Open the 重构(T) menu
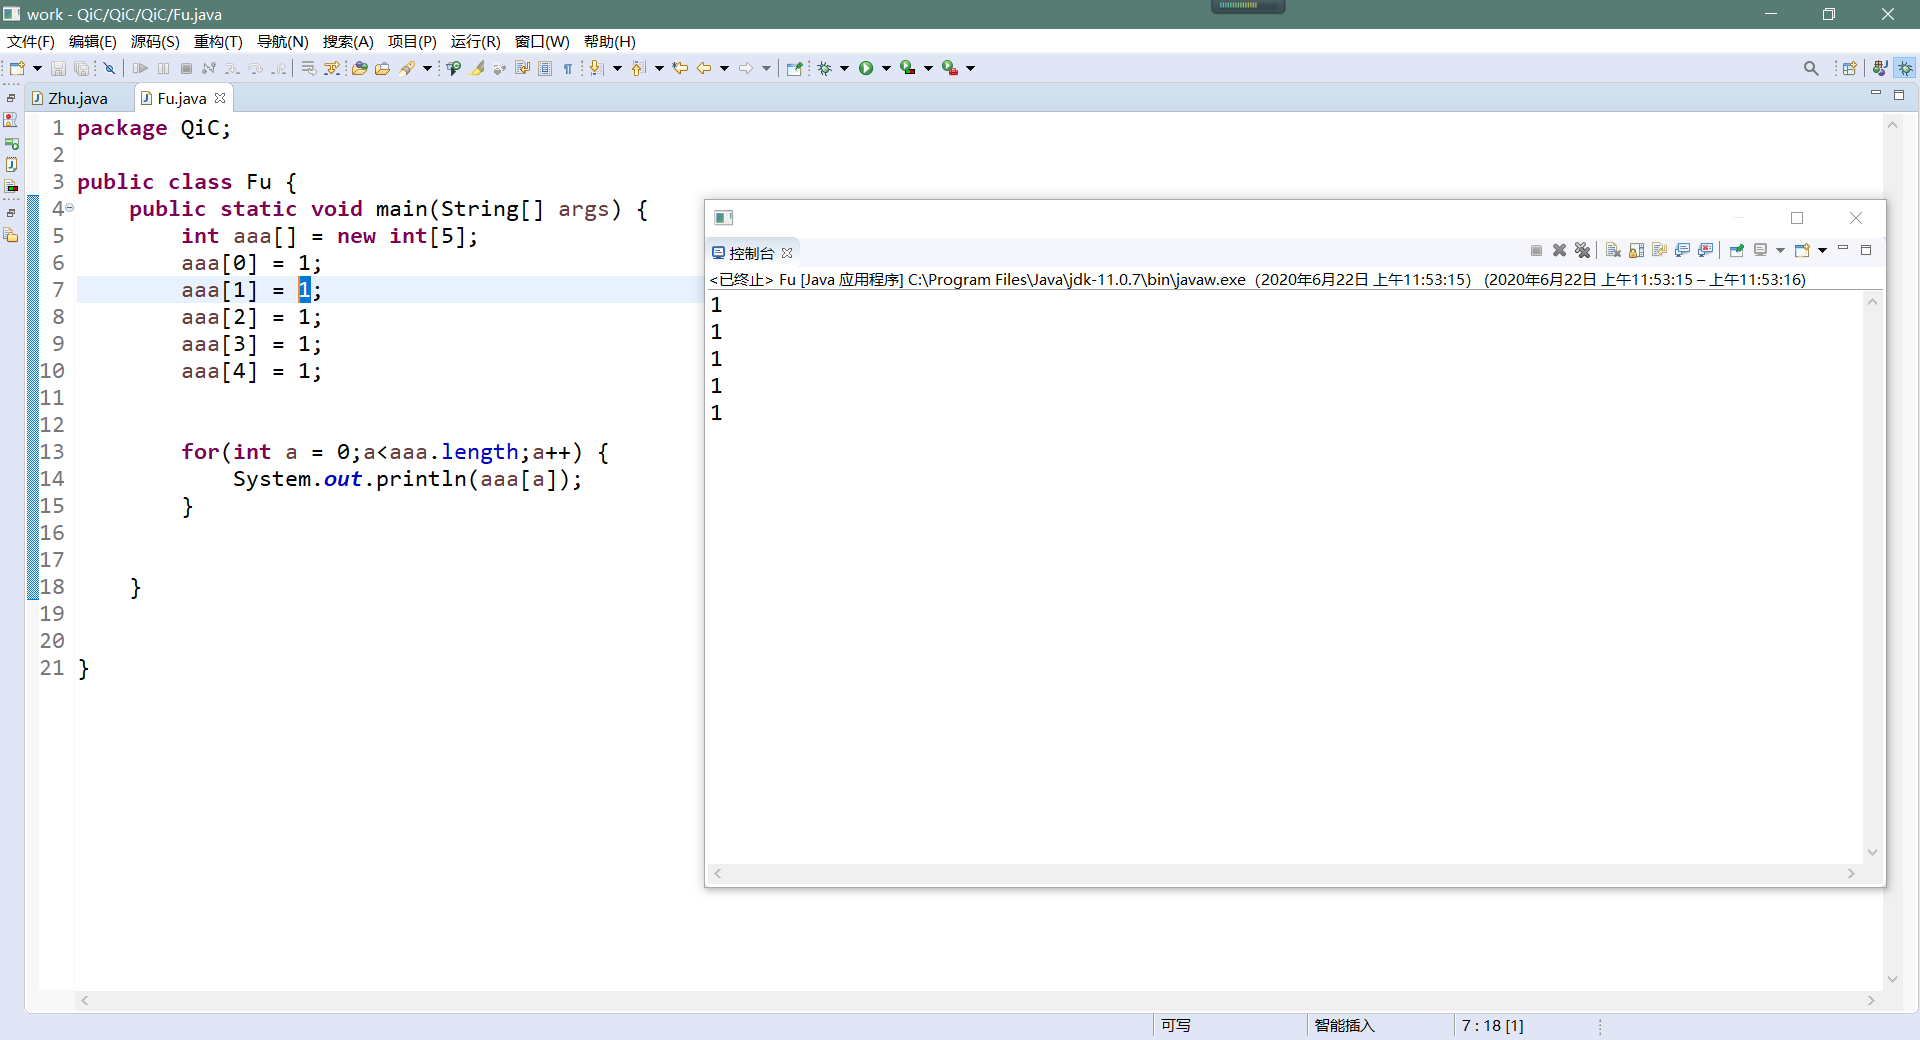 click(218, 41)
